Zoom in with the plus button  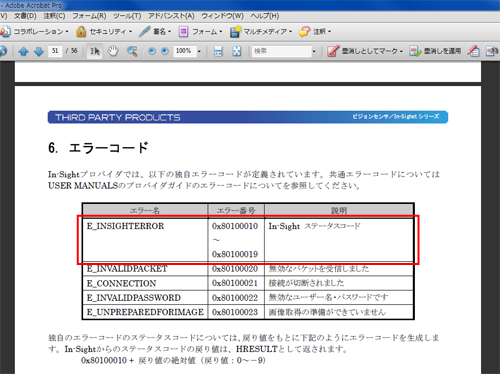pyautogui.click(x=165, y=51)
